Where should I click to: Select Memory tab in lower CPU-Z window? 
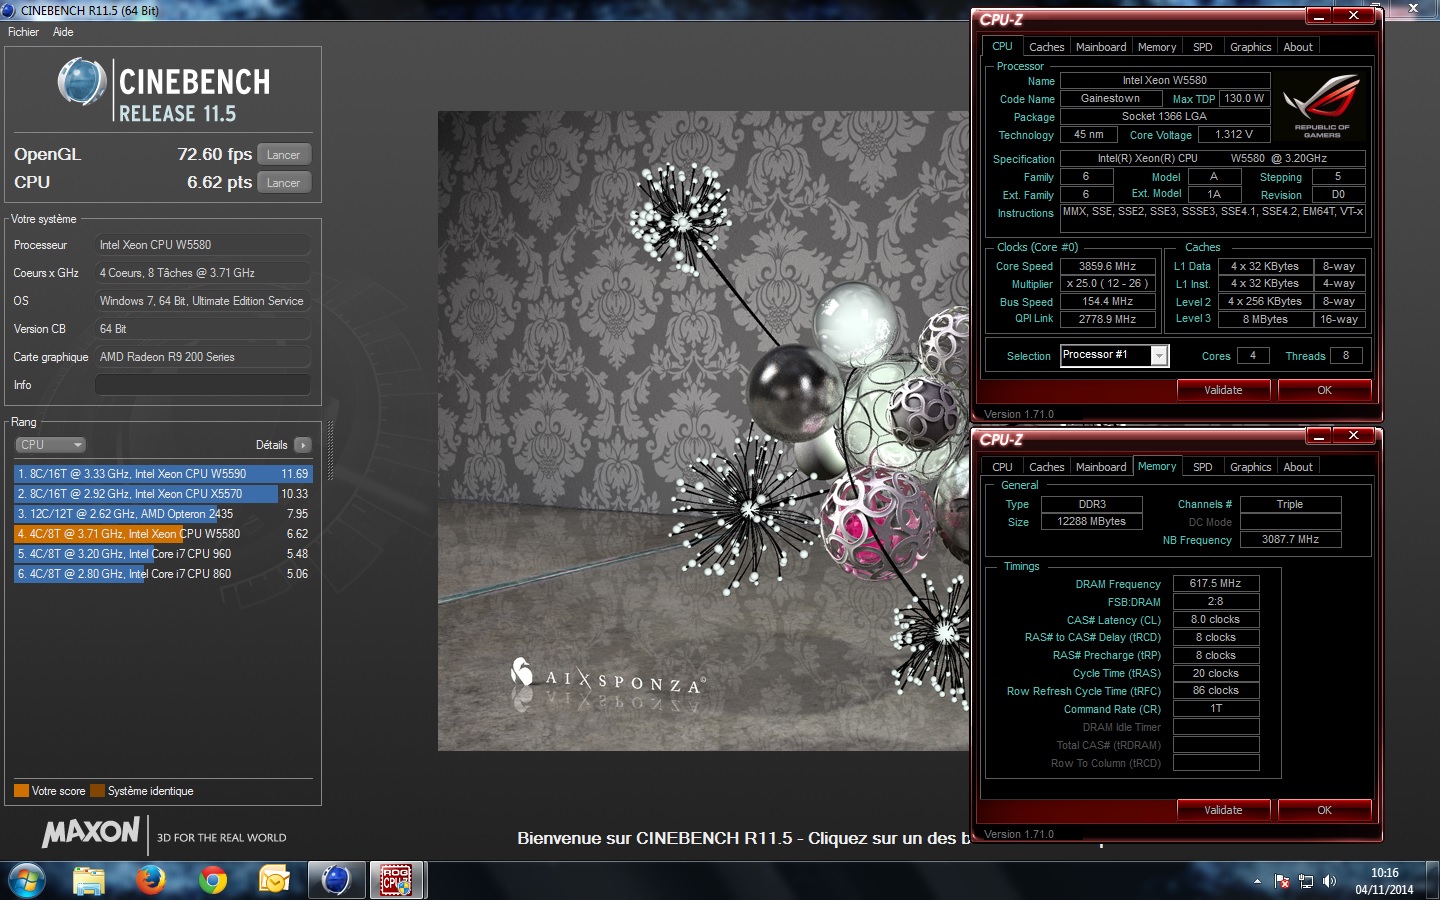pos(1157,466)
